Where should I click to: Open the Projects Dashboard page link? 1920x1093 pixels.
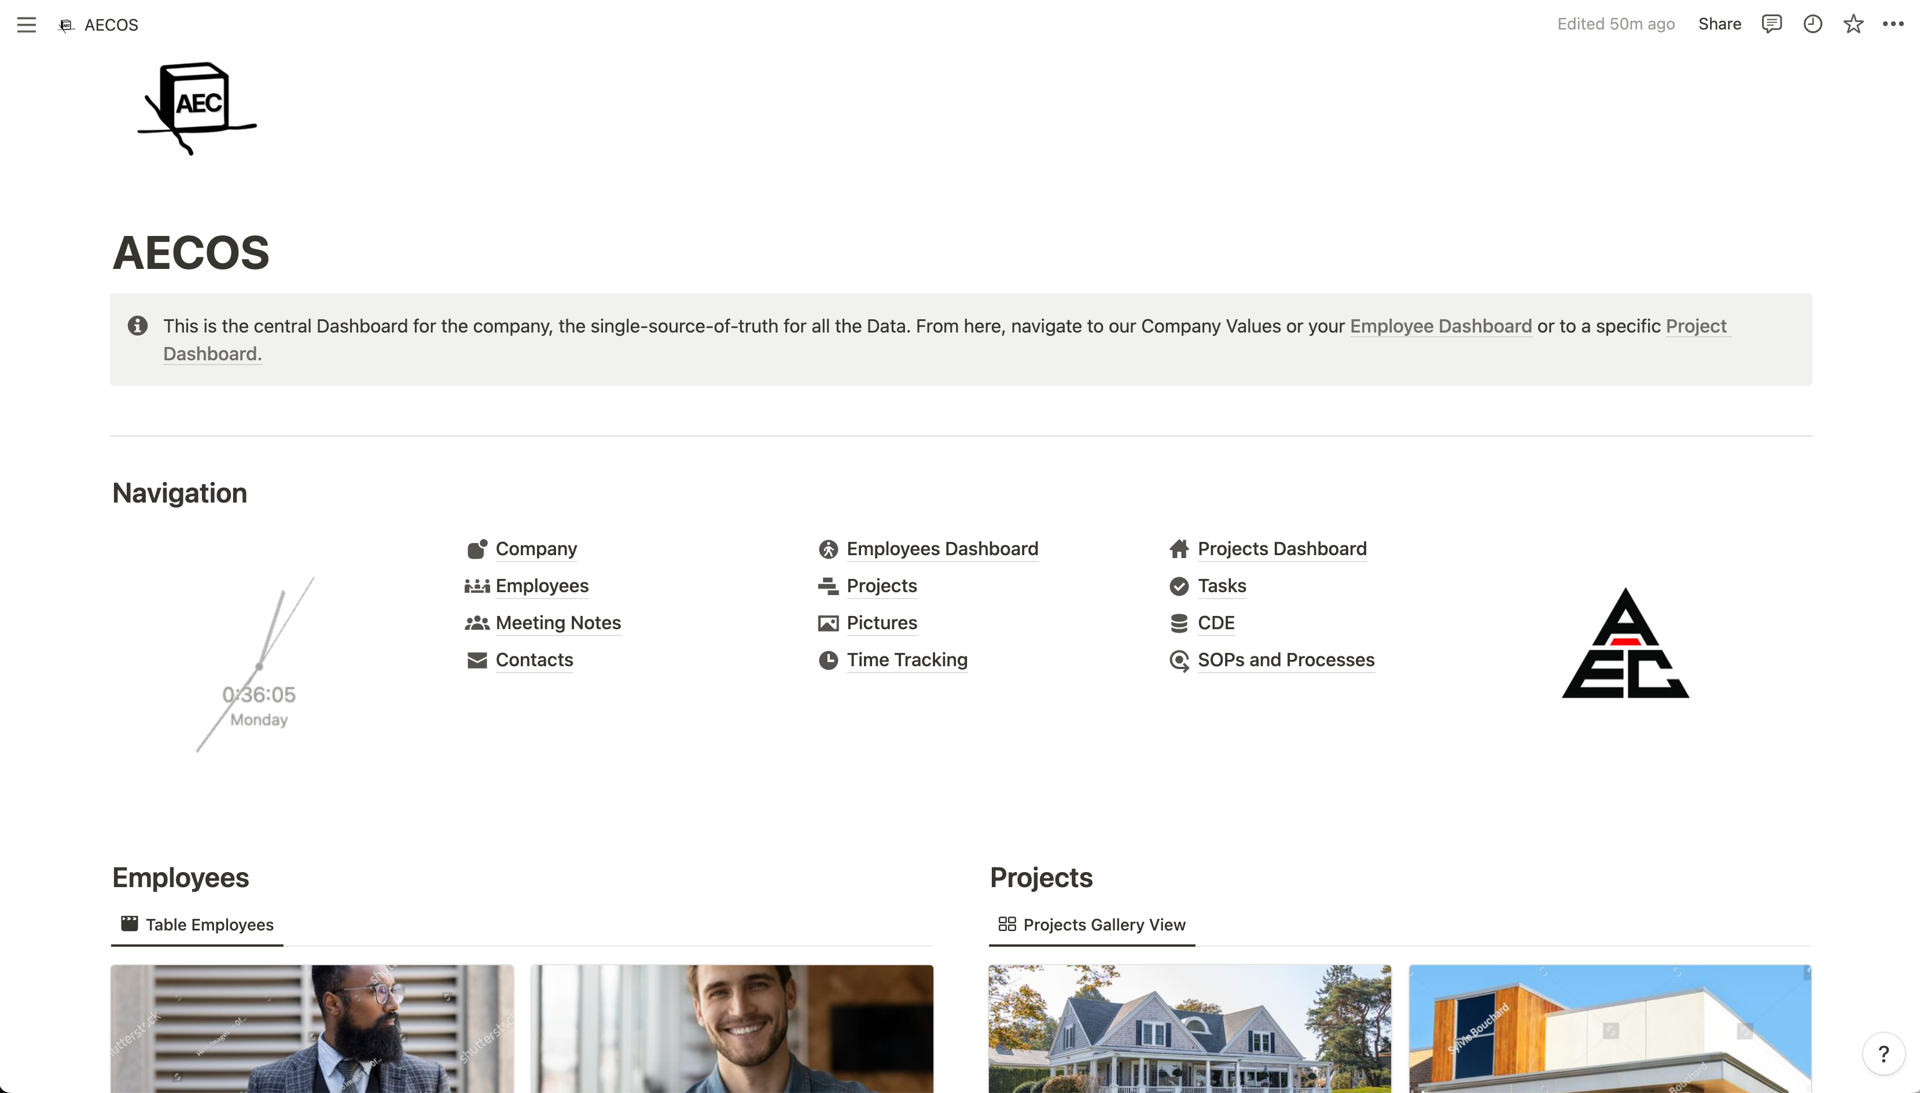pyautogui.click(x=1282, y=549)
